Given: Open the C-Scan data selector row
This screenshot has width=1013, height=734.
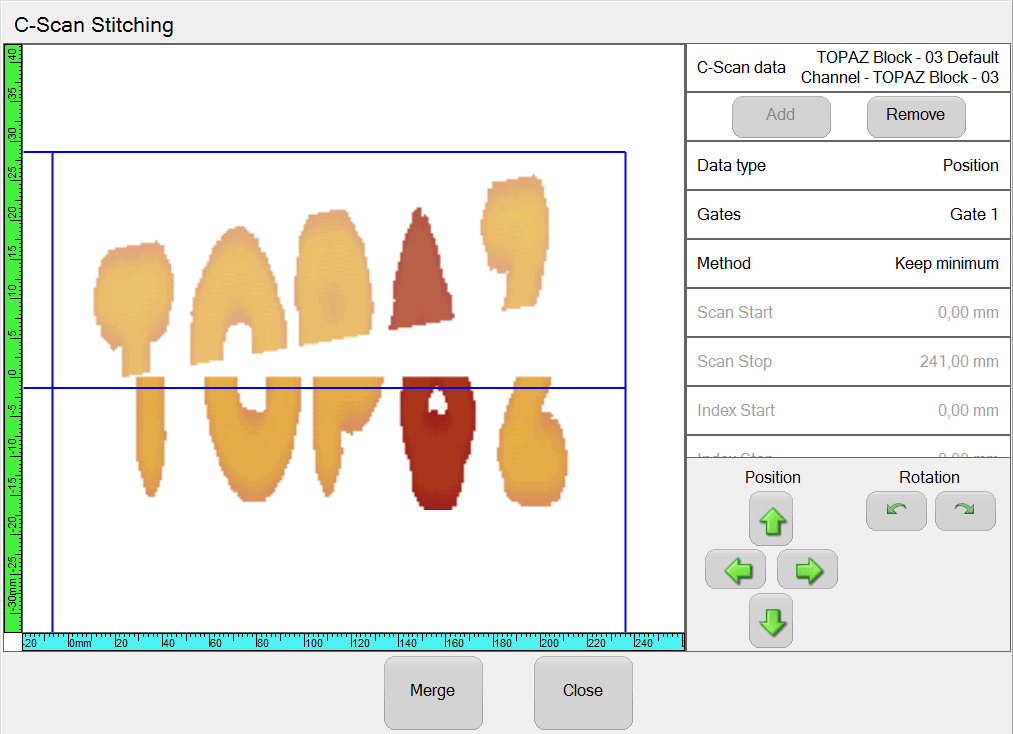Looking at the screenshot, I should (x=848, y=68).
